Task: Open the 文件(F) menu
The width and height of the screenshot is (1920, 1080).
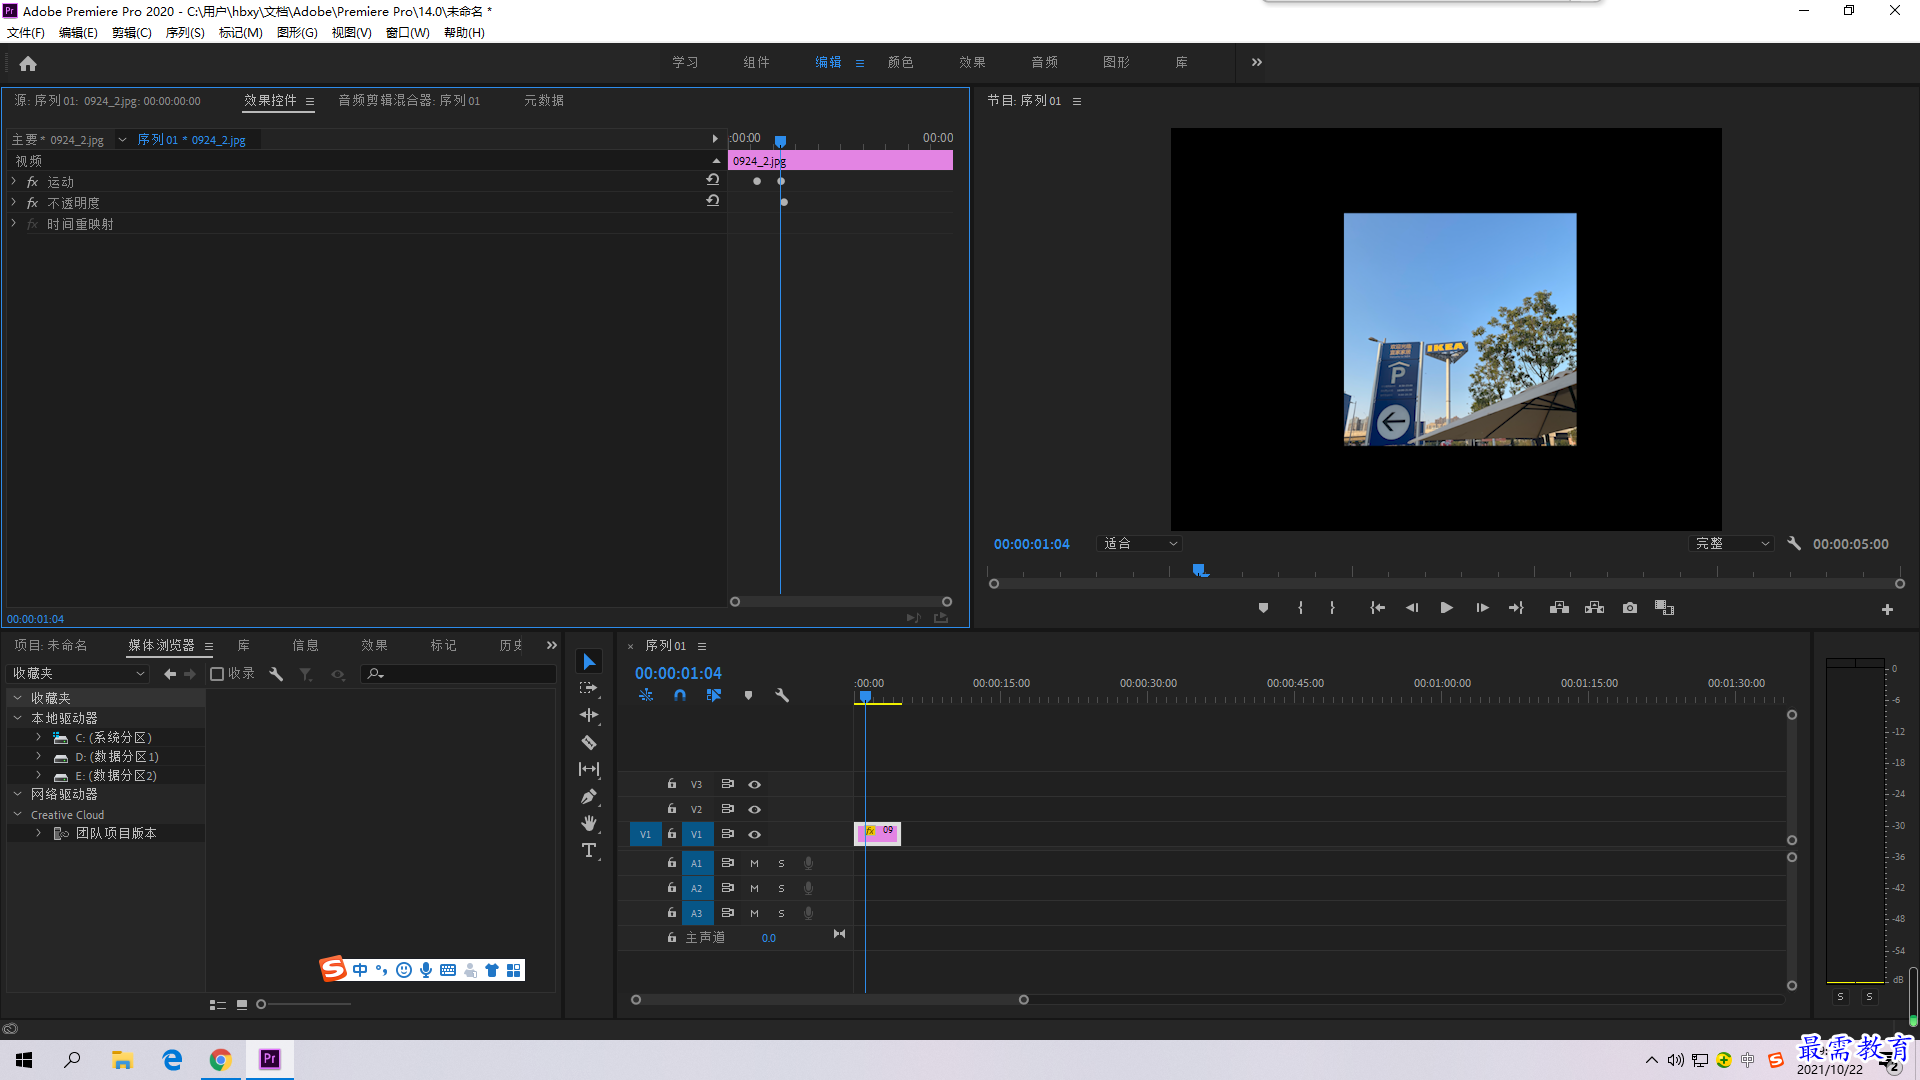Action: [x=26, y=33]
